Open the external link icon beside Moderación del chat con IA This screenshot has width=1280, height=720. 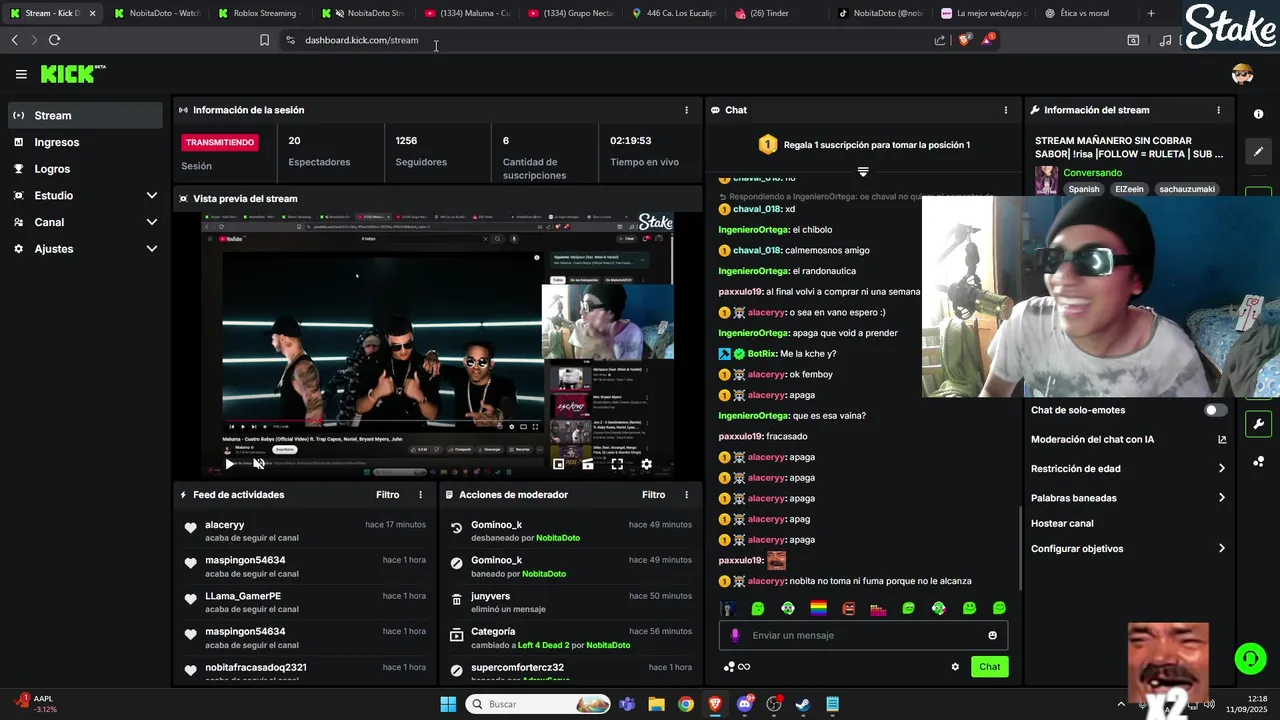pyautogui.click(x=1222, y=439)
